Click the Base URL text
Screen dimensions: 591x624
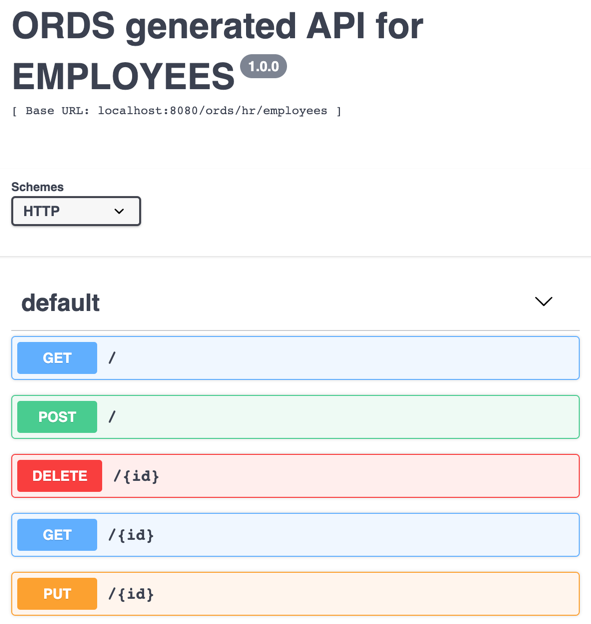(177, 111)
